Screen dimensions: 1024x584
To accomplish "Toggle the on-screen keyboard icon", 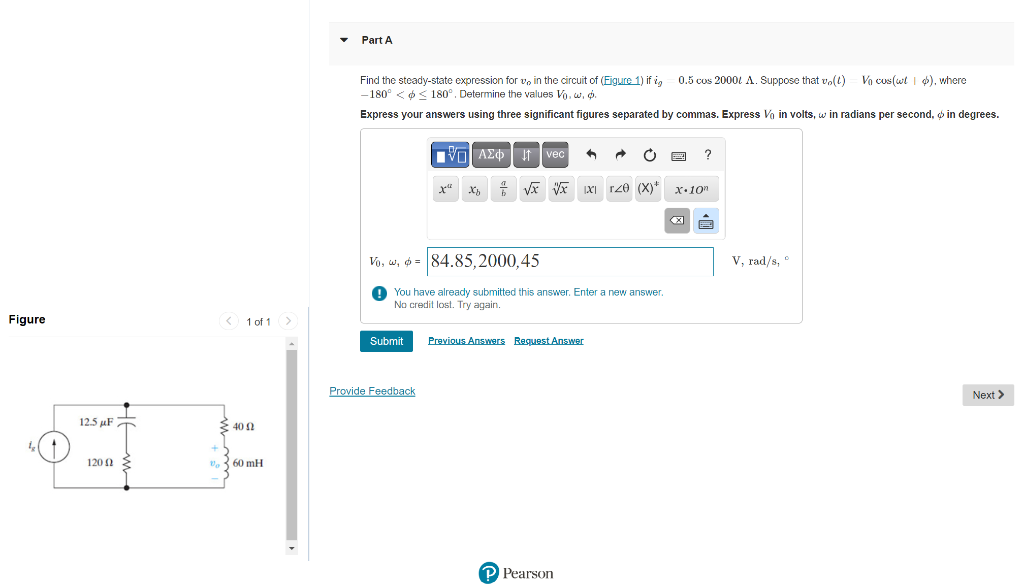I will (x=705, y=221).
